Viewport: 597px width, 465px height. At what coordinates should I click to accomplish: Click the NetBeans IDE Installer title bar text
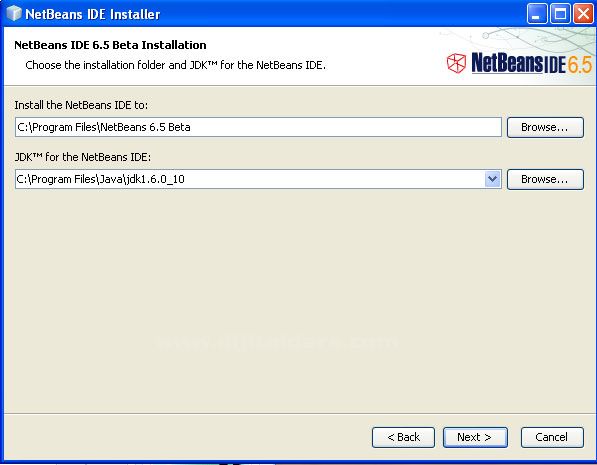pos(93,14)
